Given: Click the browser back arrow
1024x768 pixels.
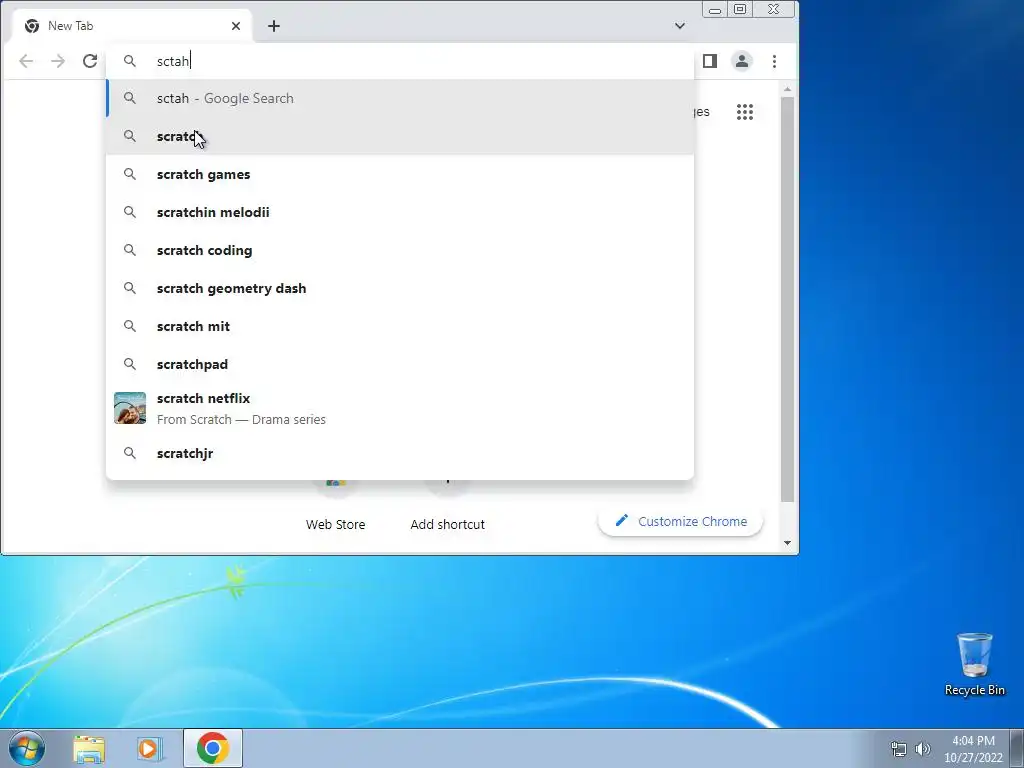Looking at the screenshot, I should point(26,61).
